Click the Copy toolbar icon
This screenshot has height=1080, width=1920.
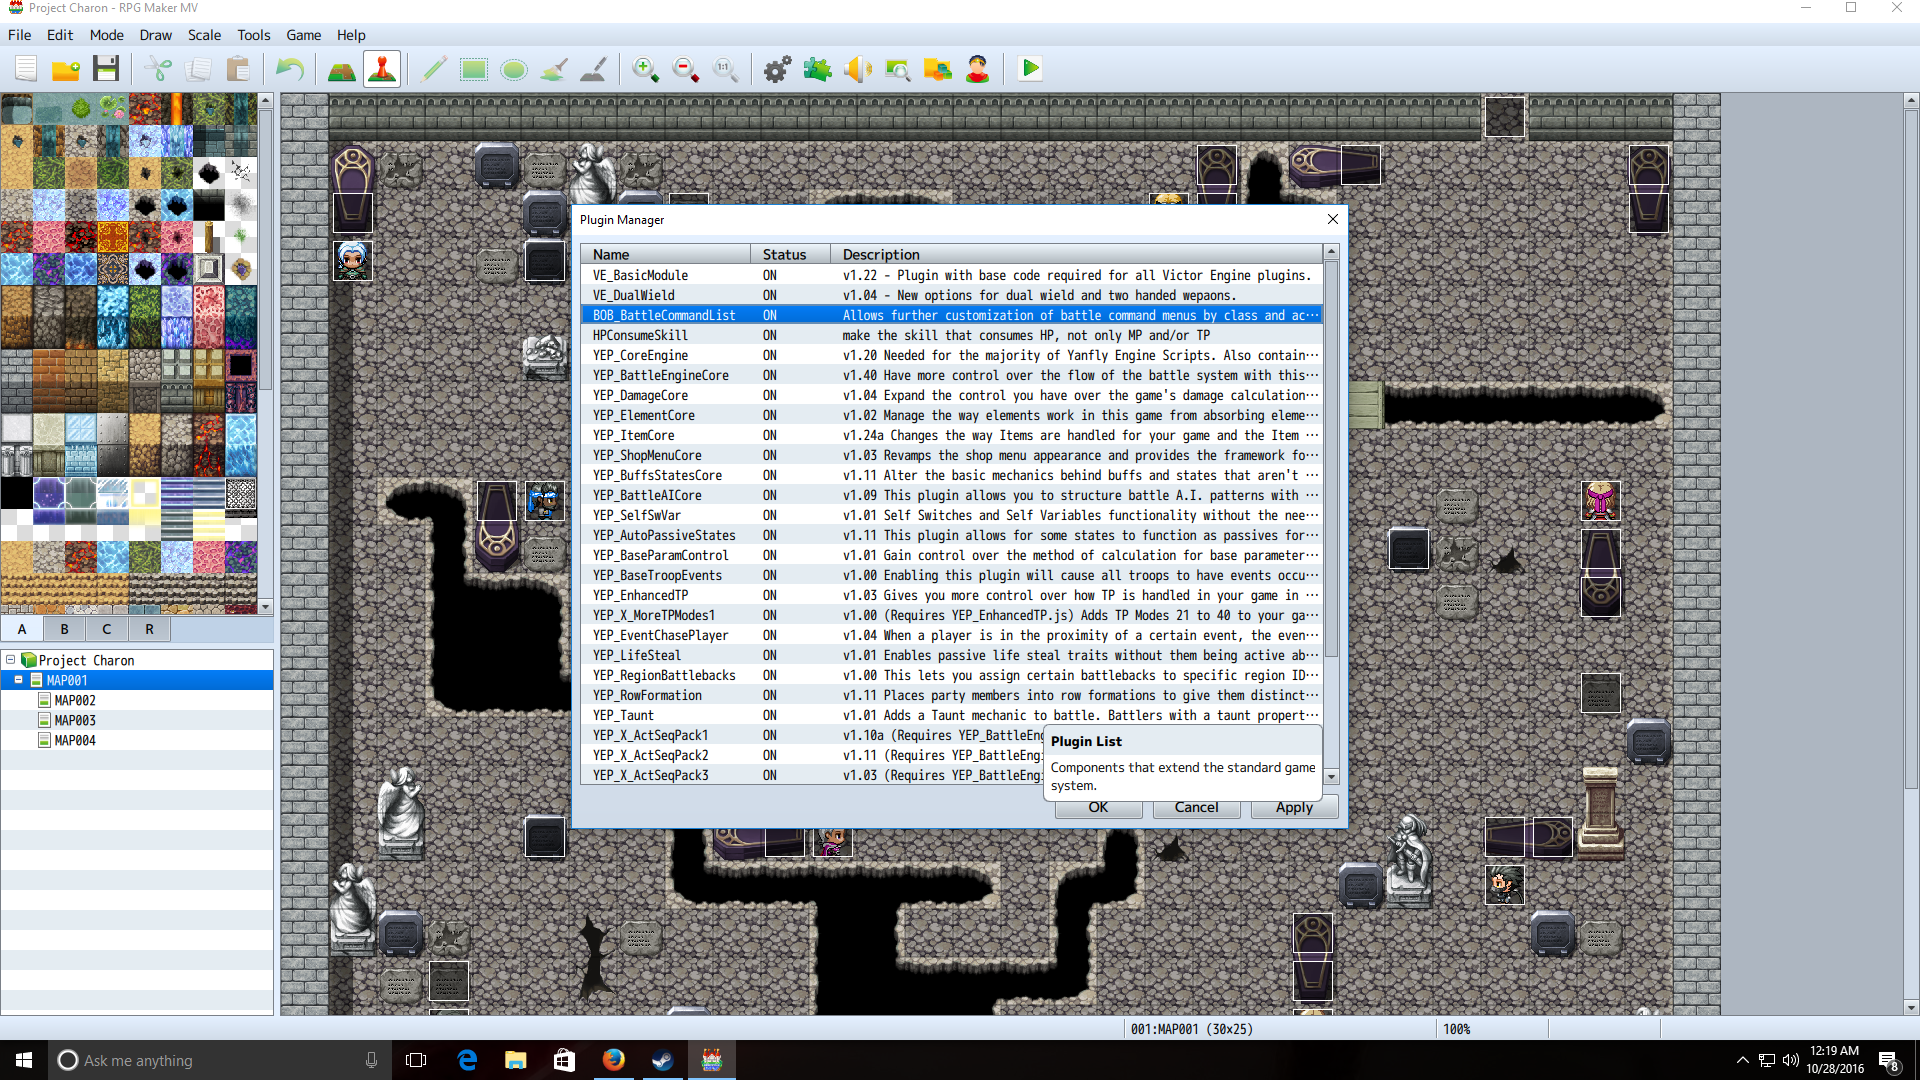(x=198, y=69)
